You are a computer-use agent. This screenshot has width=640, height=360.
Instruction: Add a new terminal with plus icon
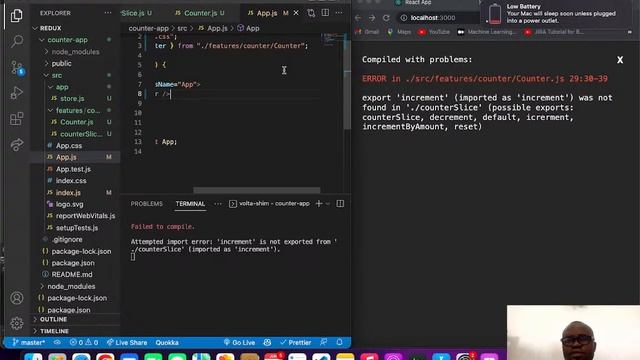click(x=319, y=203)
